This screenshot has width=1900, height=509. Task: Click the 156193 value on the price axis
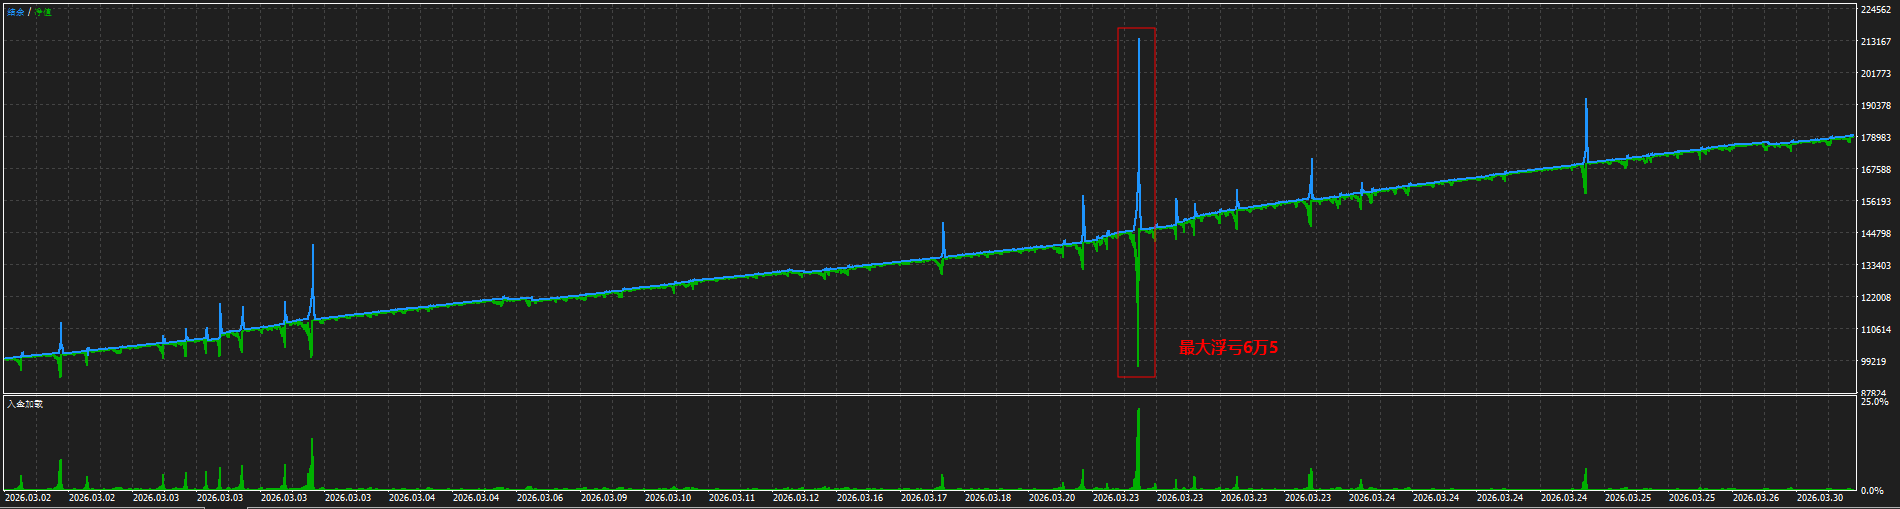click(1875, 202)
